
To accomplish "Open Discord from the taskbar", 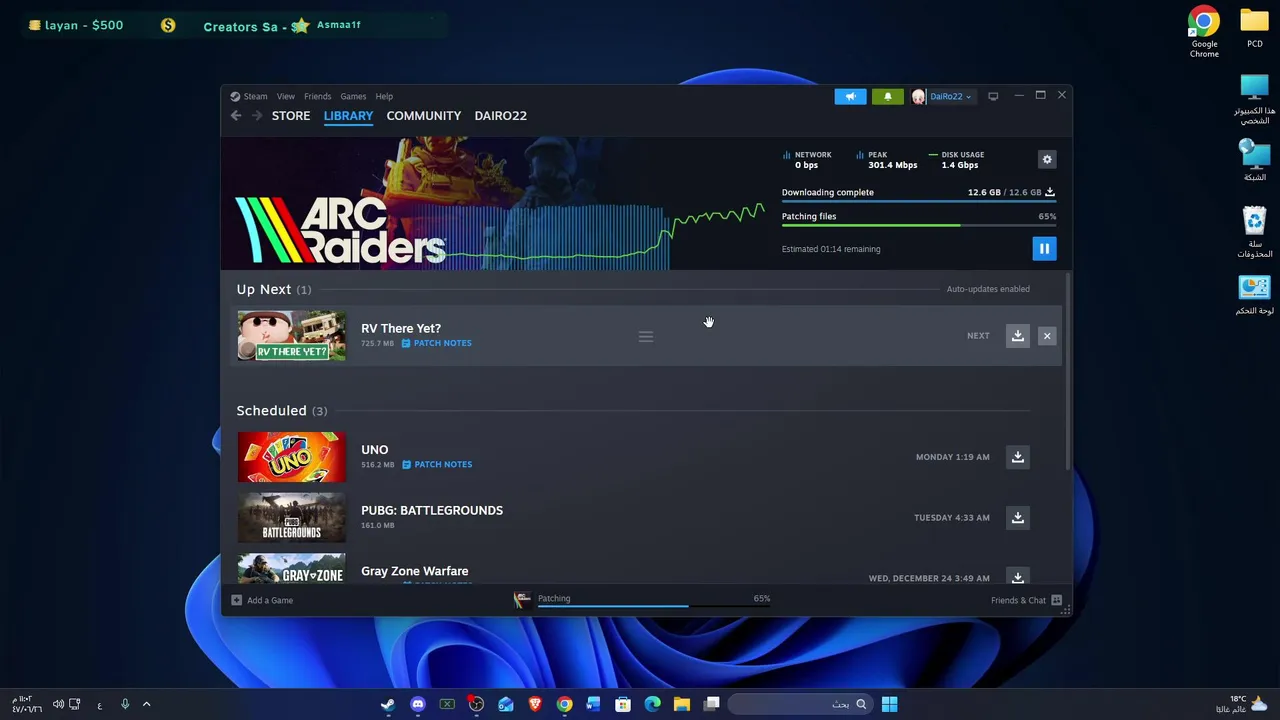I will 417,704.
